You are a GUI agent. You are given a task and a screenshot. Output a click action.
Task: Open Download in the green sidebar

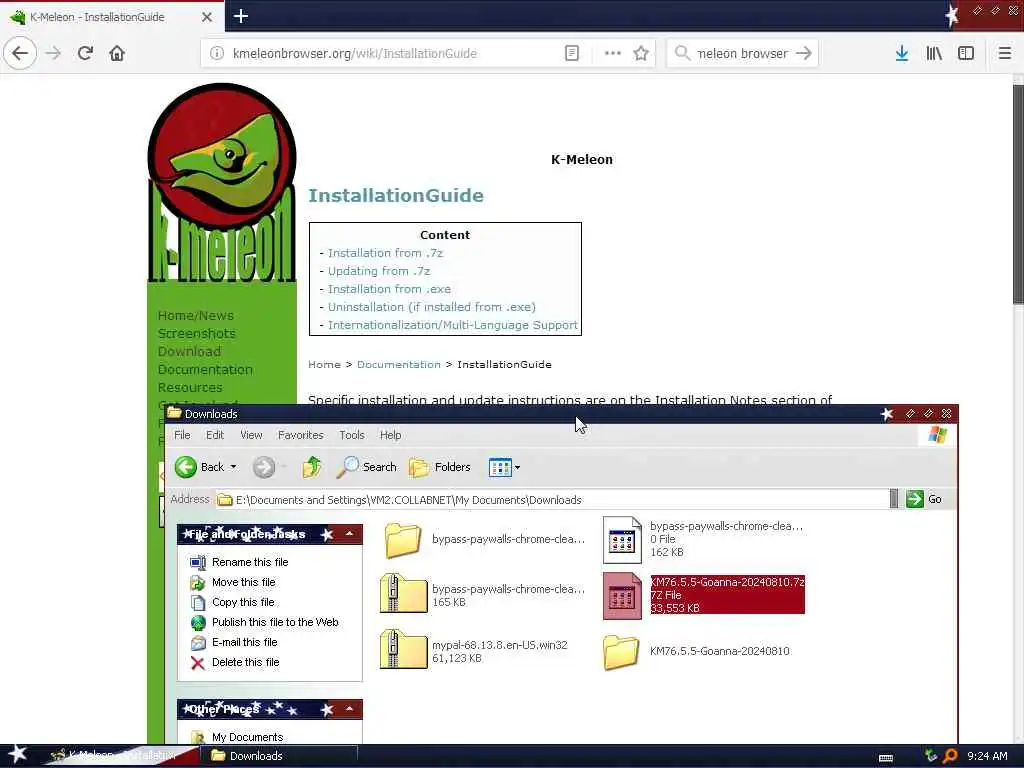coord(189,351)
